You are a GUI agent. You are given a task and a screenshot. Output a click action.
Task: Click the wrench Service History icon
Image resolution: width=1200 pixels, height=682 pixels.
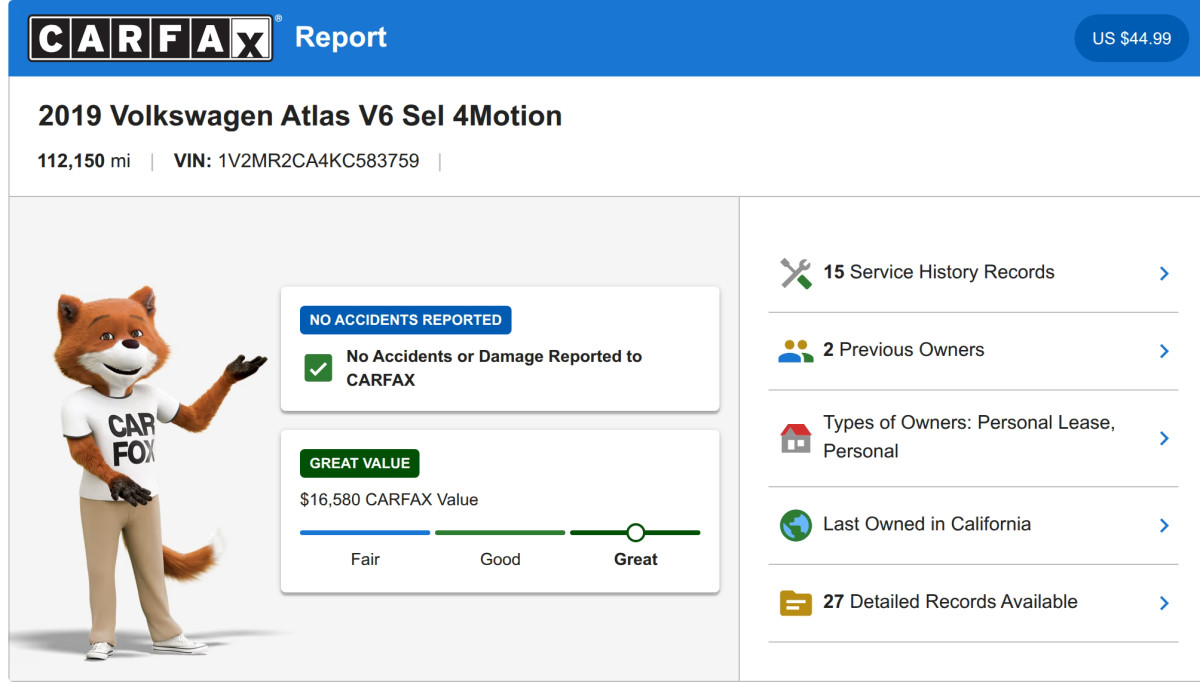tap(796, 273)
